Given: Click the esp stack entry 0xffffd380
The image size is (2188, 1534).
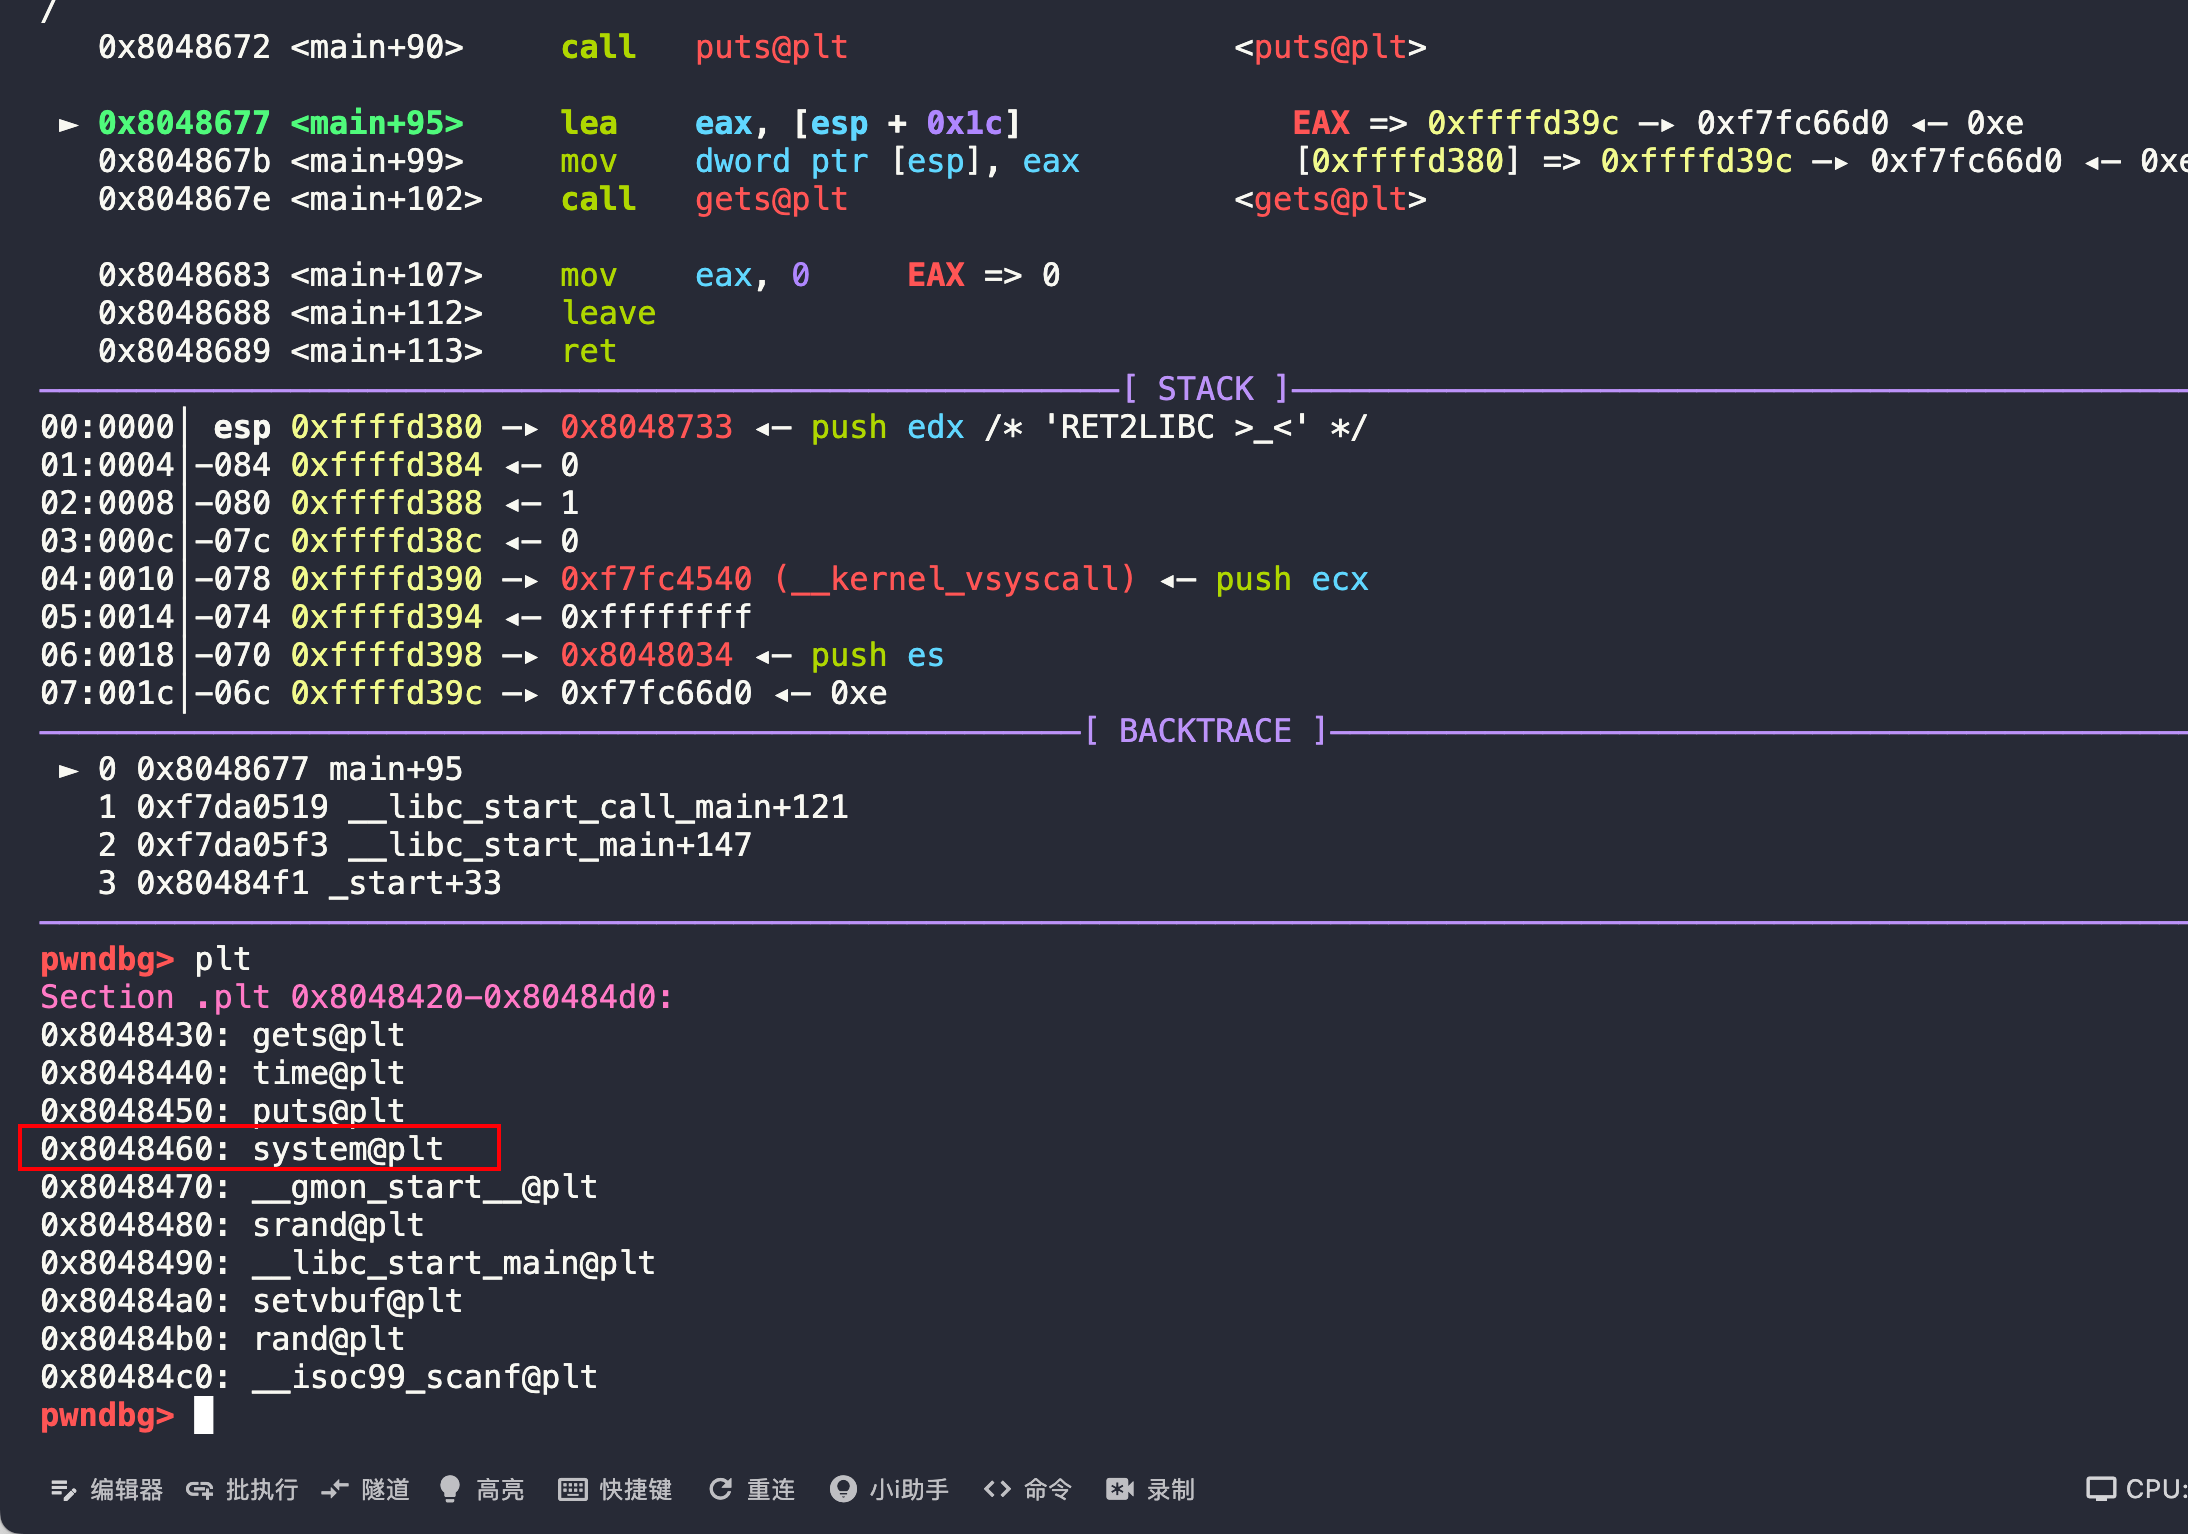Looking at the screenshot, I should [x=386, y=427].
